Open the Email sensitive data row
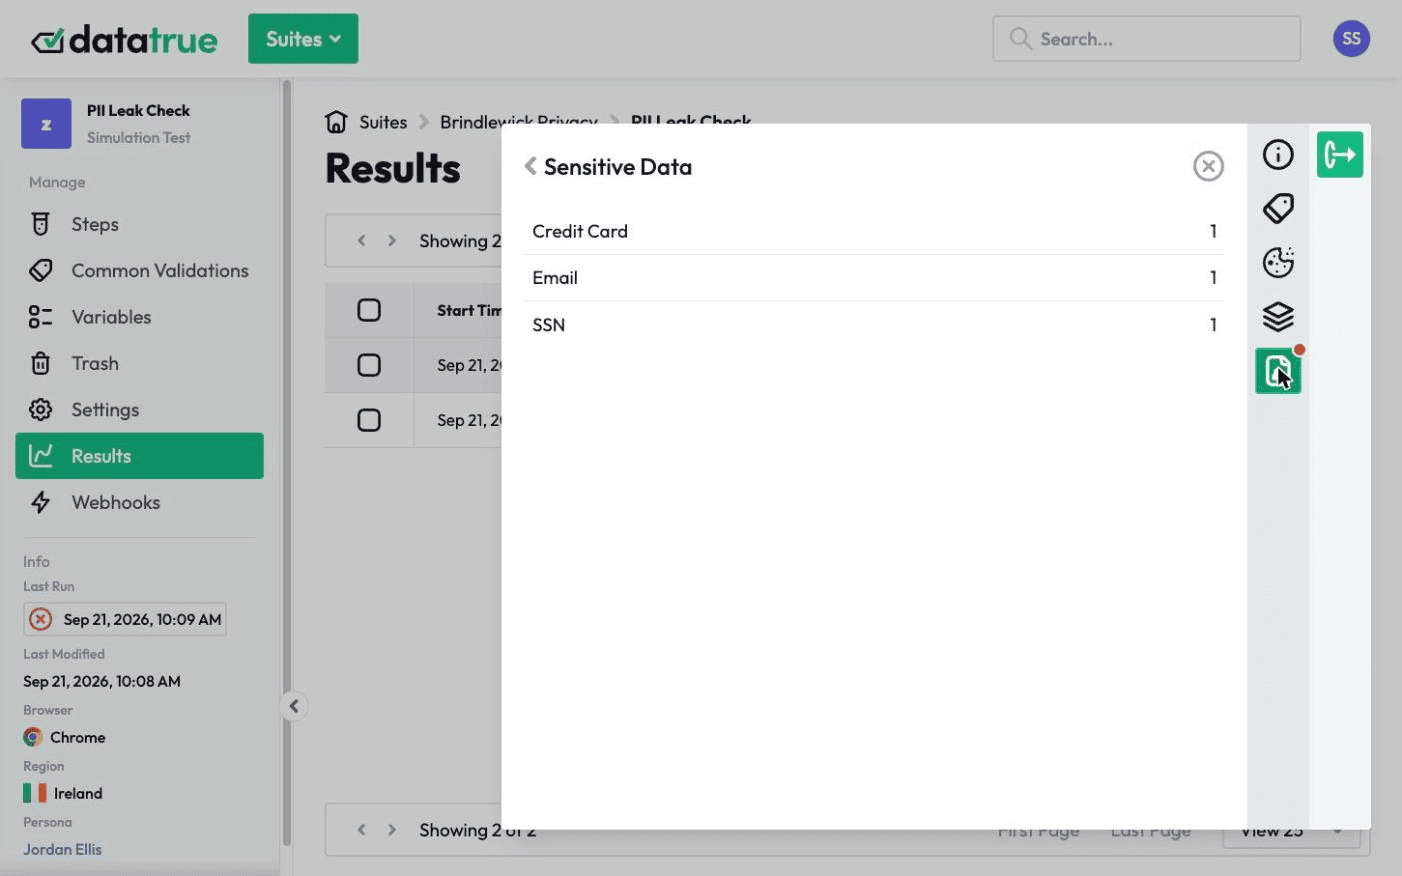 point(873,278)
